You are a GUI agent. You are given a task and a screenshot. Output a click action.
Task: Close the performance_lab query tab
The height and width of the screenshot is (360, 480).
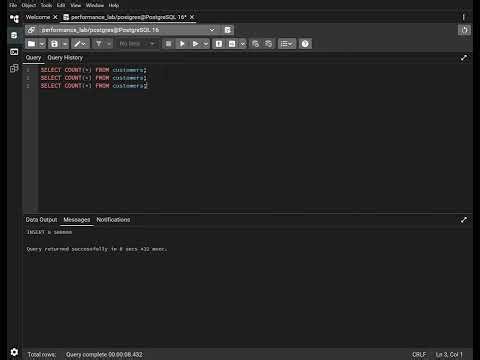(192, 17)
